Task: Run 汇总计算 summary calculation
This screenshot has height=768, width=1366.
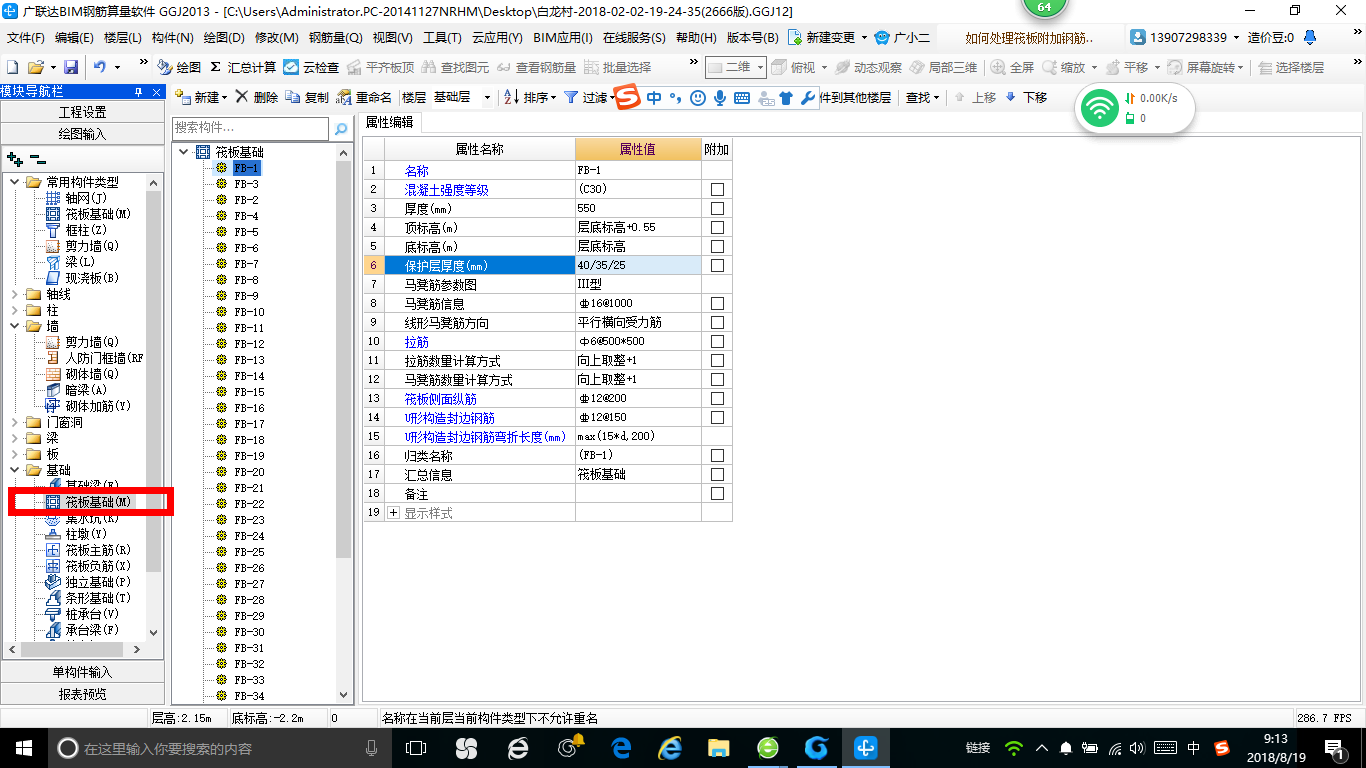Action: point(243,67)
